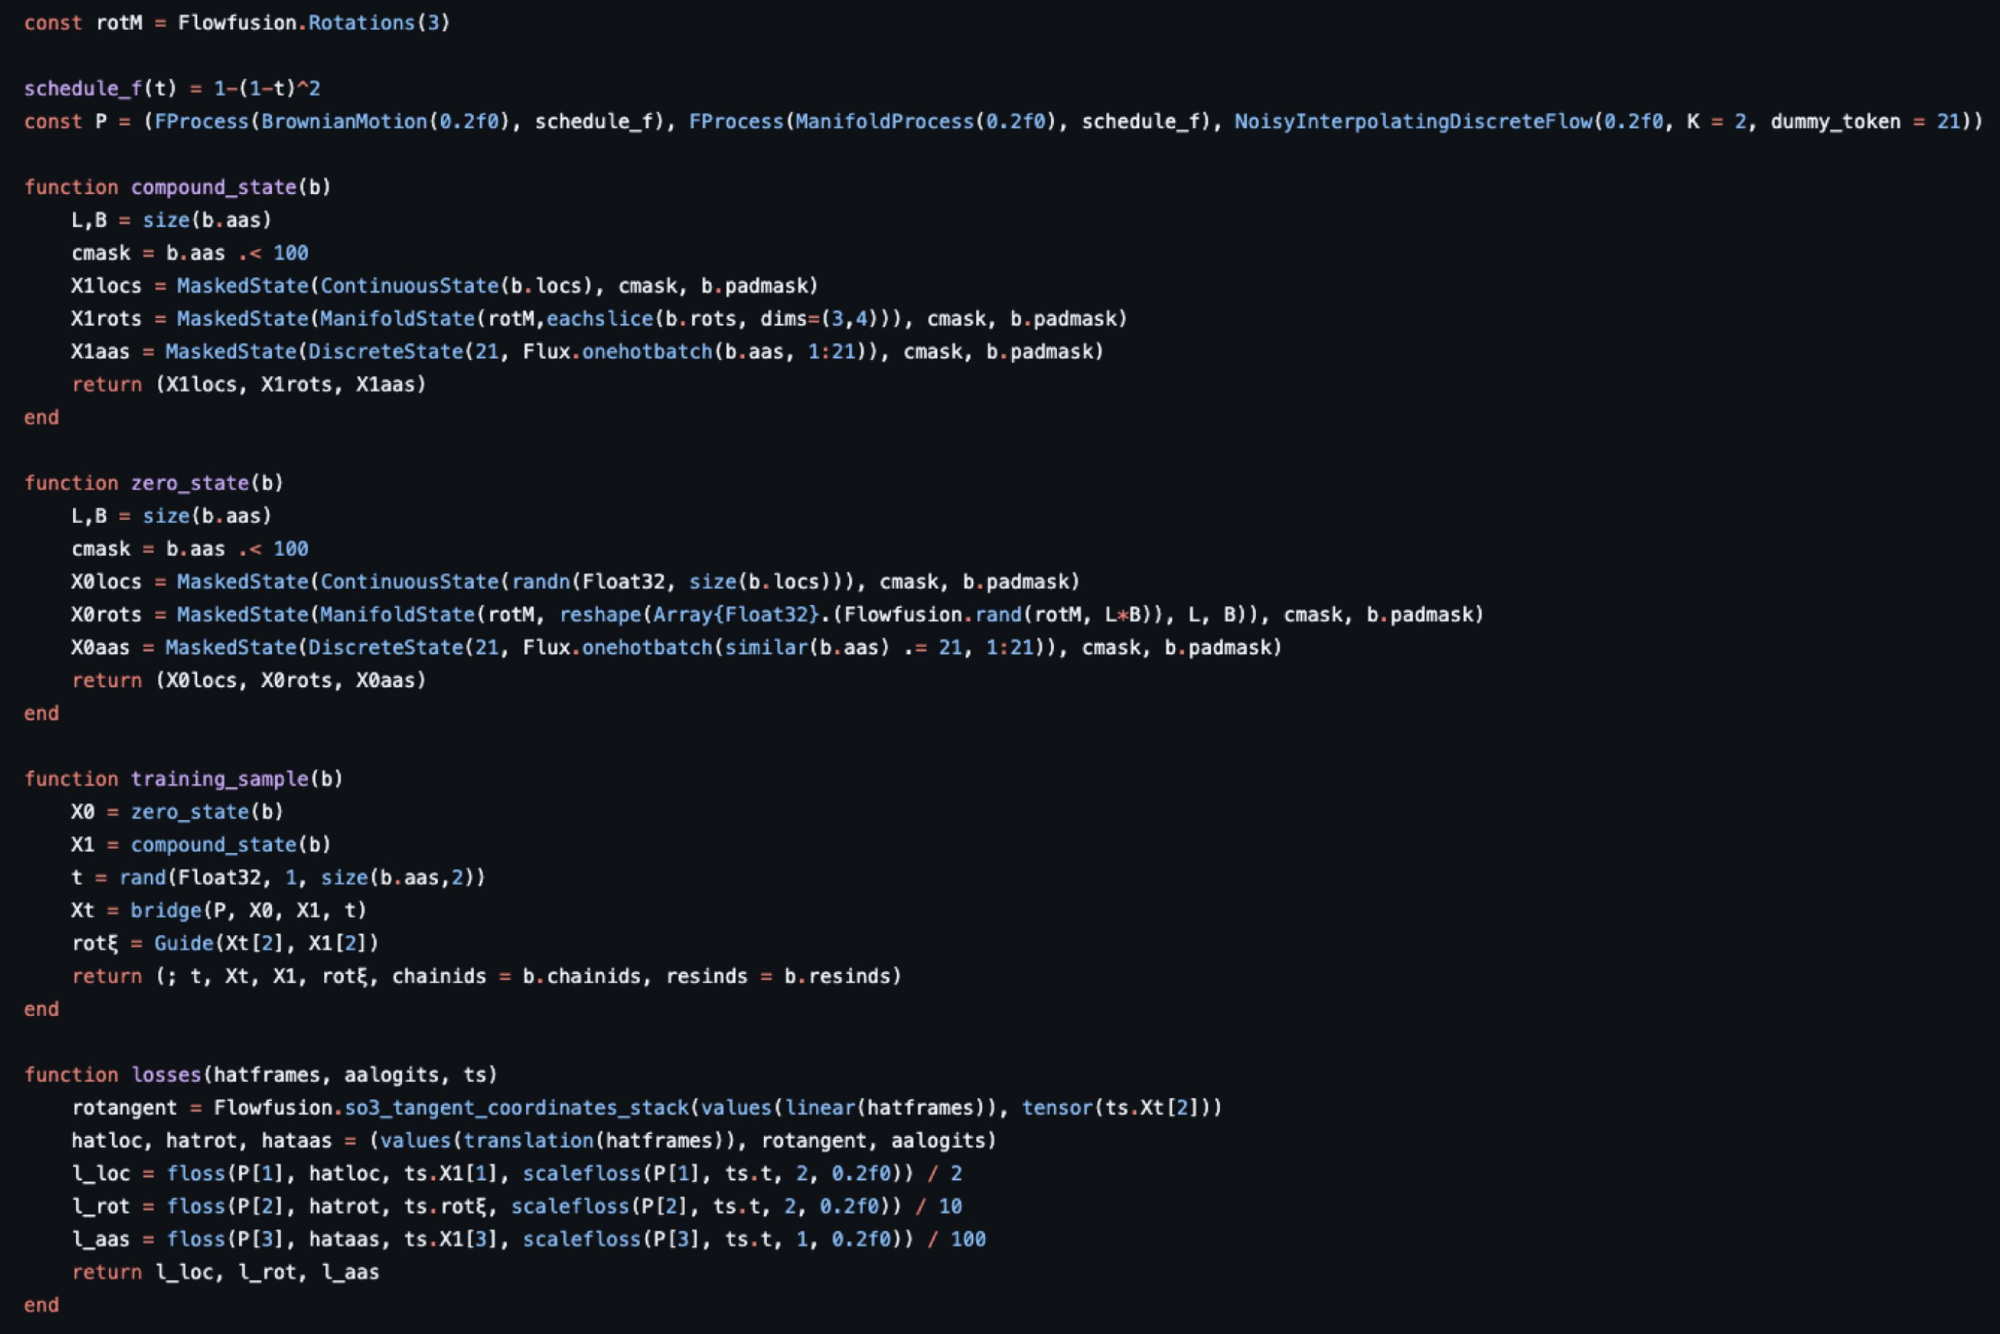This screenshot has height=1334, width=2000.
Task: Click the l_rot variable assignment
Action: [100, 1207]
